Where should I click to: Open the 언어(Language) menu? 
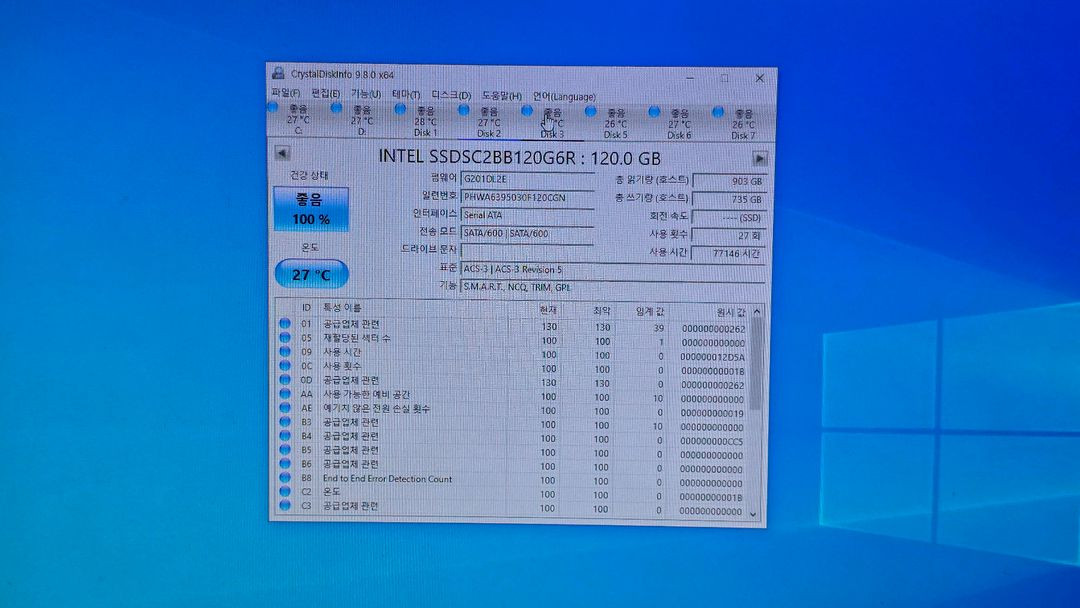click(x=563, y=96)
